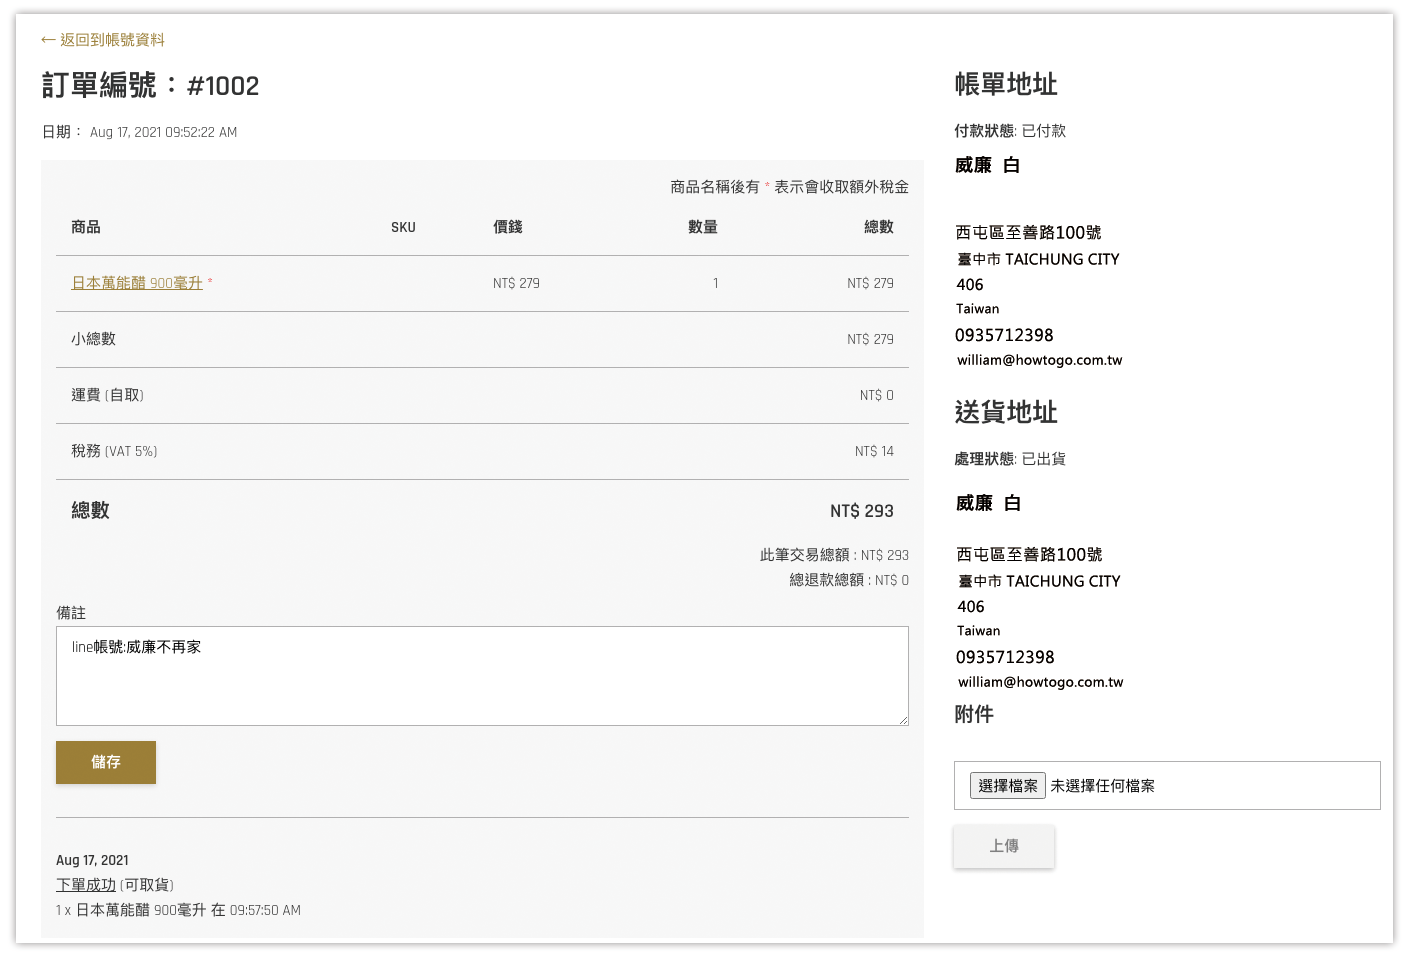Click the 數量 column header
1406x955 pixels.
click(x=703, y=227)
